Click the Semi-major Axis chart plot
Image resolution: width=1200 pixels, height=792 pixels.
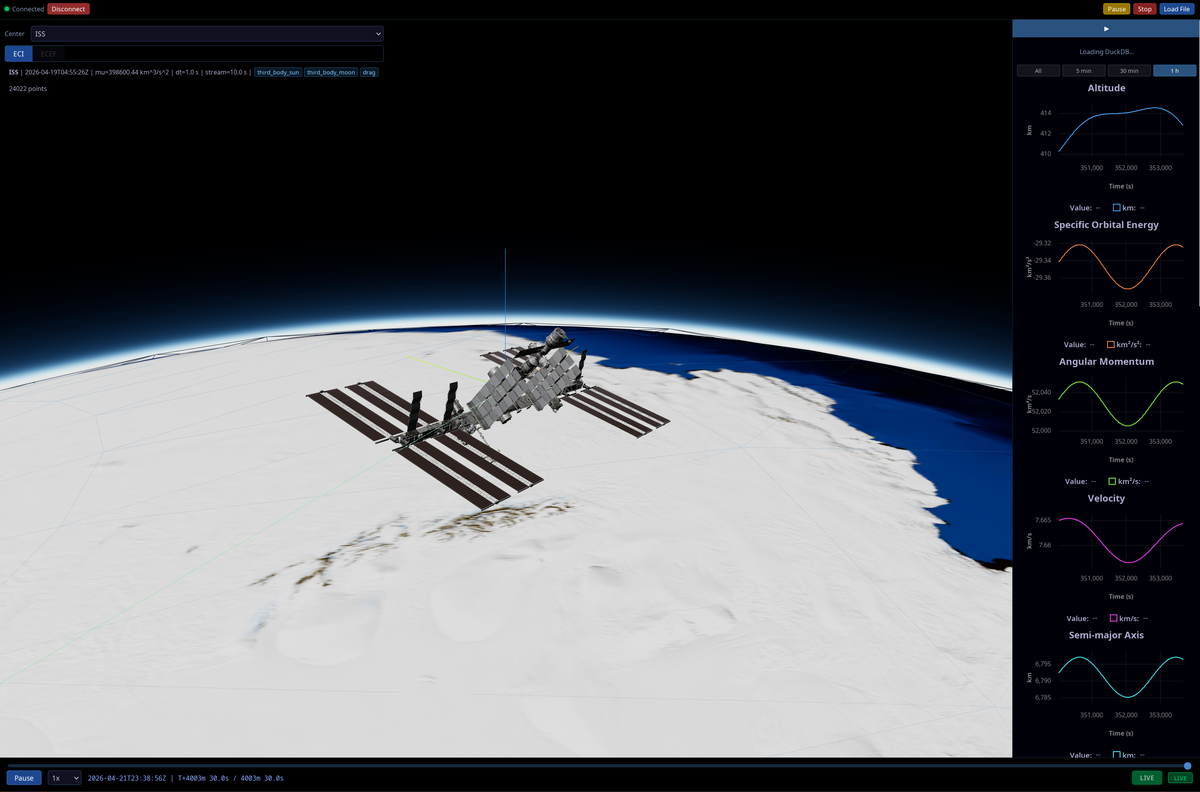(1121, 678)
